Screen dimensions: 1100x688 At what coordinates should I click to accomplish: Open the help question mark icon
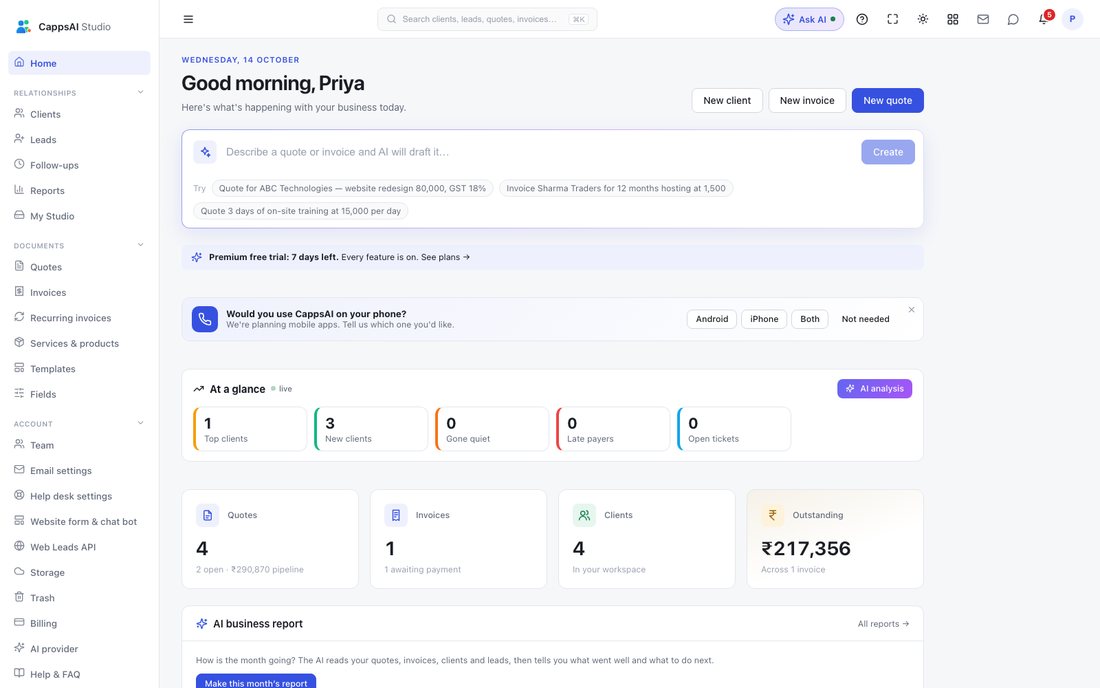point(862,19)
